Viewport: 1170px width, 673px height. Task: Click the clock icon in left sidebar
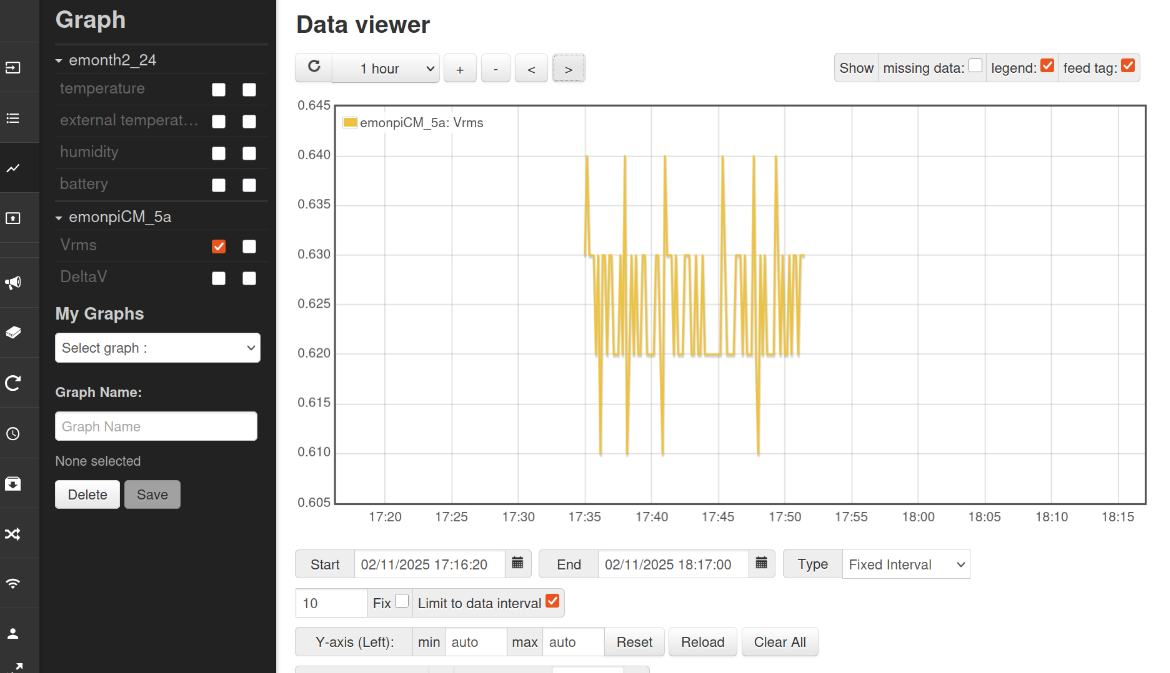pos(13,434)
